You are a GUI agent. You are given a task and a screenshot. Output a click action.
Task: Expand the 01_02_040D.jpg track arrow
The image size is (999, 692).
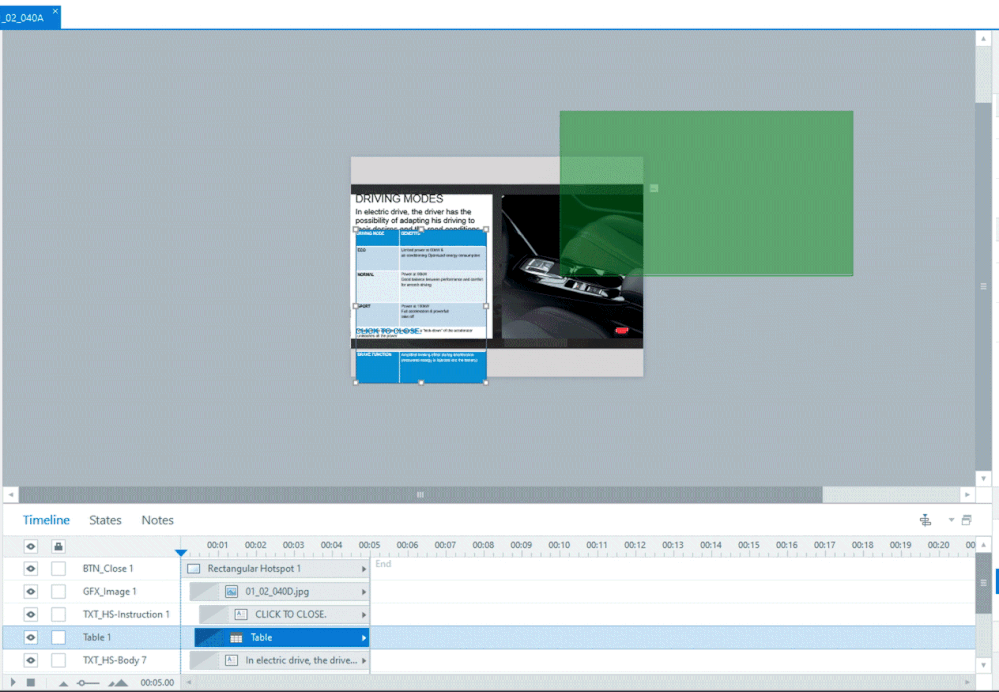pyautogui.click(x=364, y=591)
